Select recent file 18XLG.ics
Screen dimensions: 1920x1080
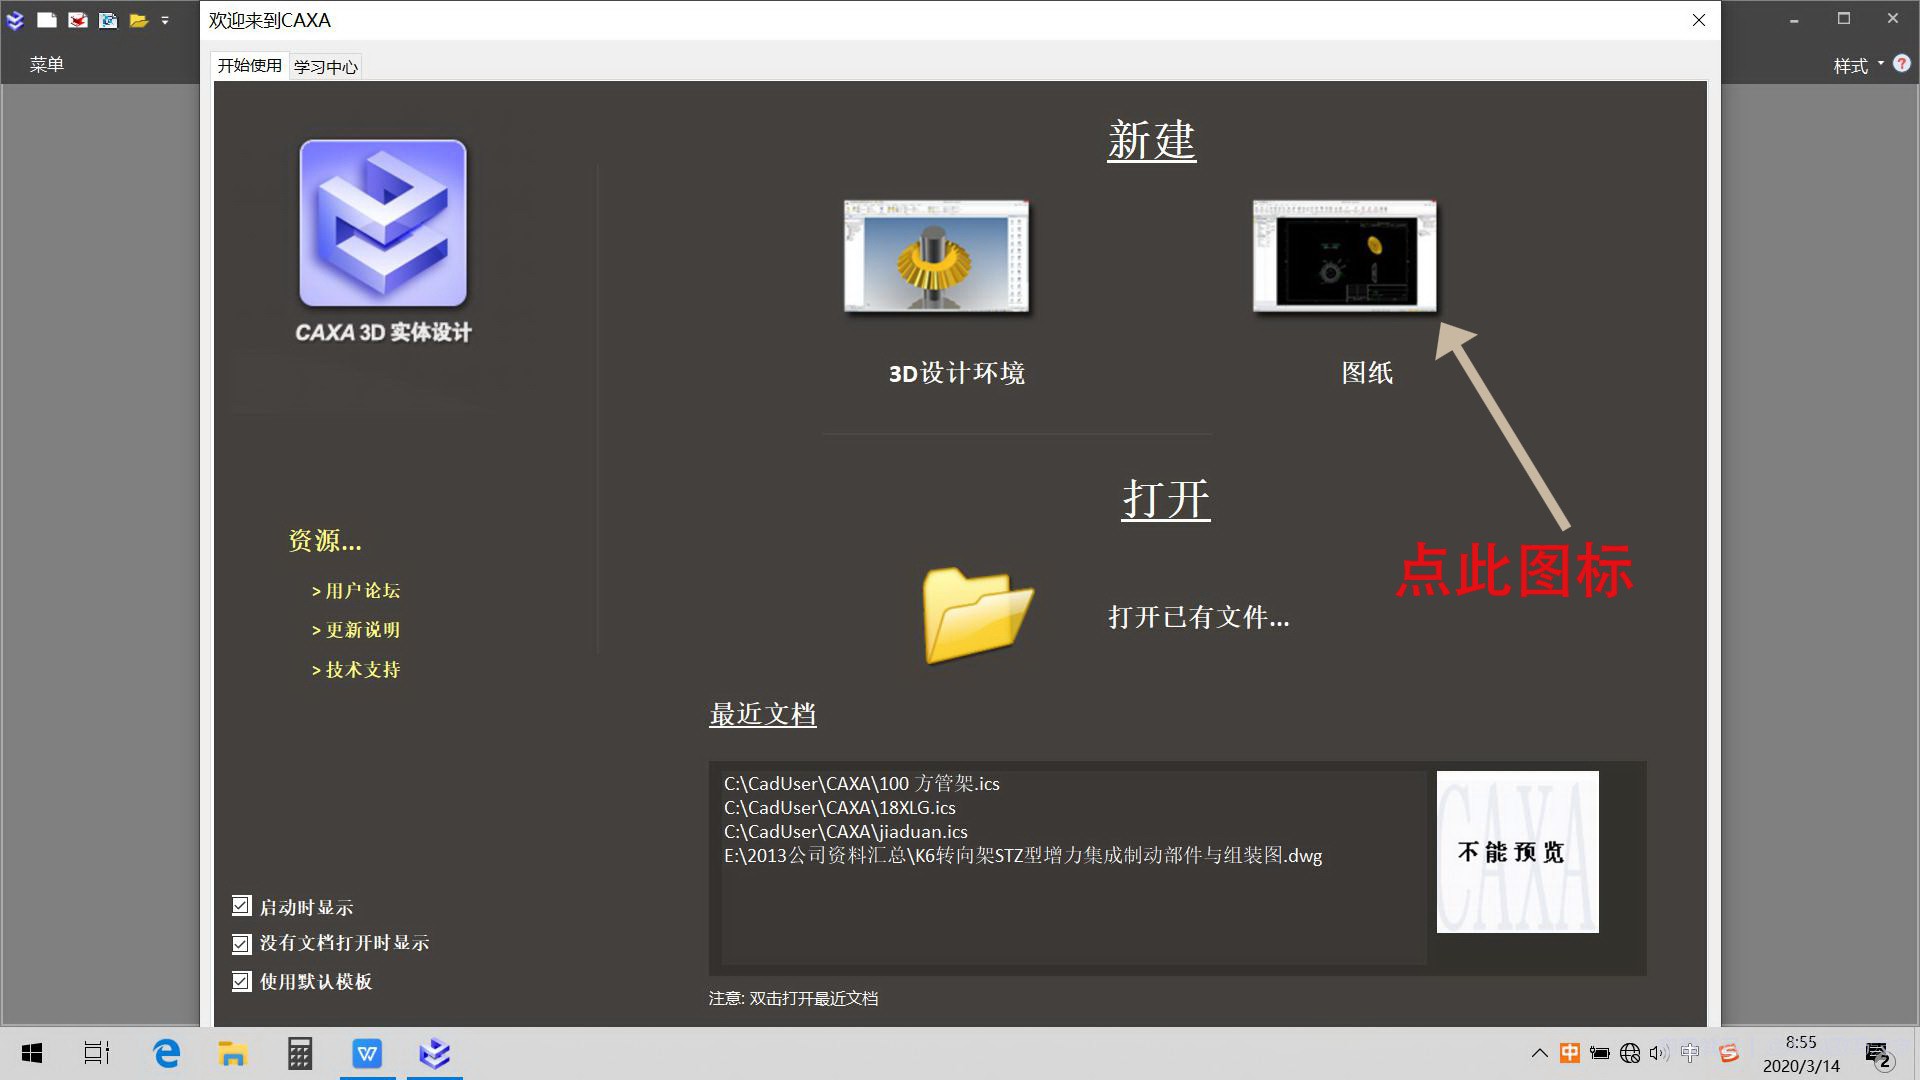[840, 808]
